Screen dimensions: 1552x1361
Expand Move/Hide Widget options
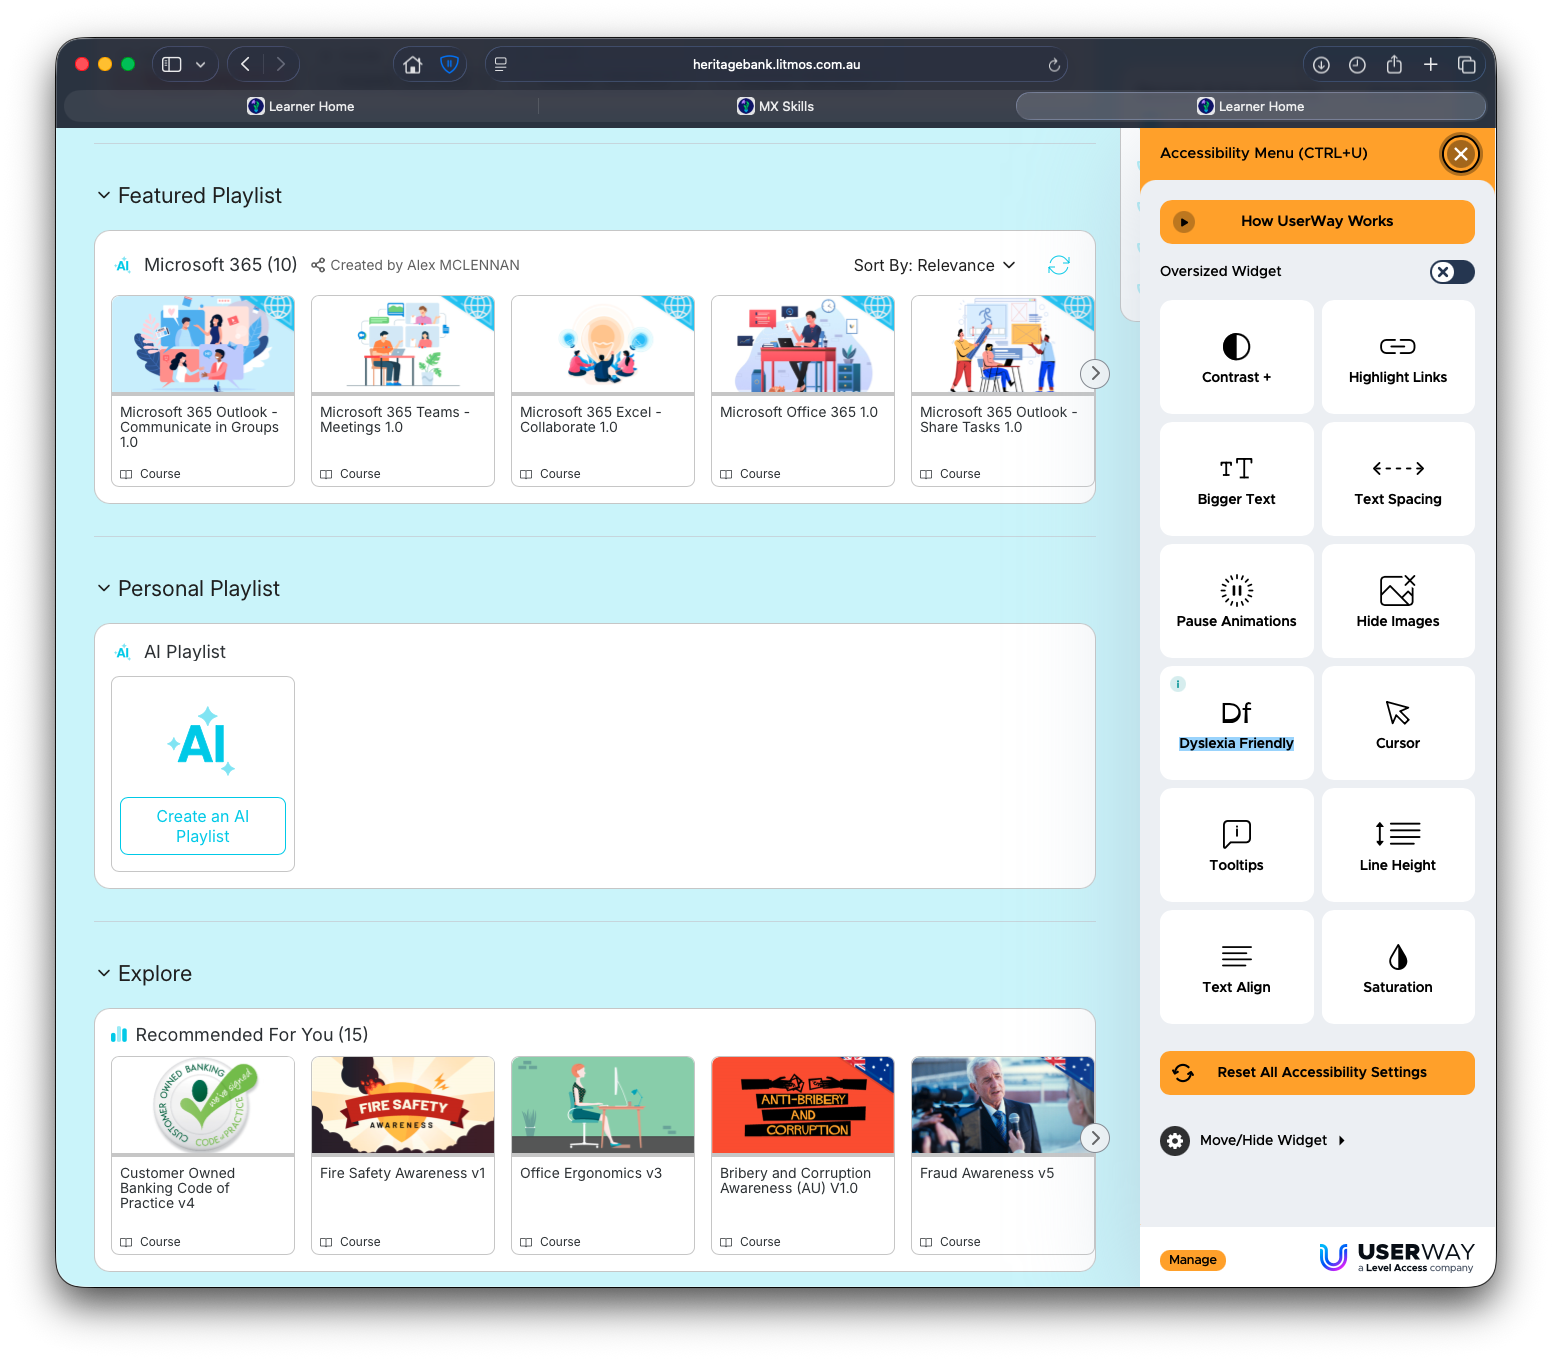coord(1254,1140)
